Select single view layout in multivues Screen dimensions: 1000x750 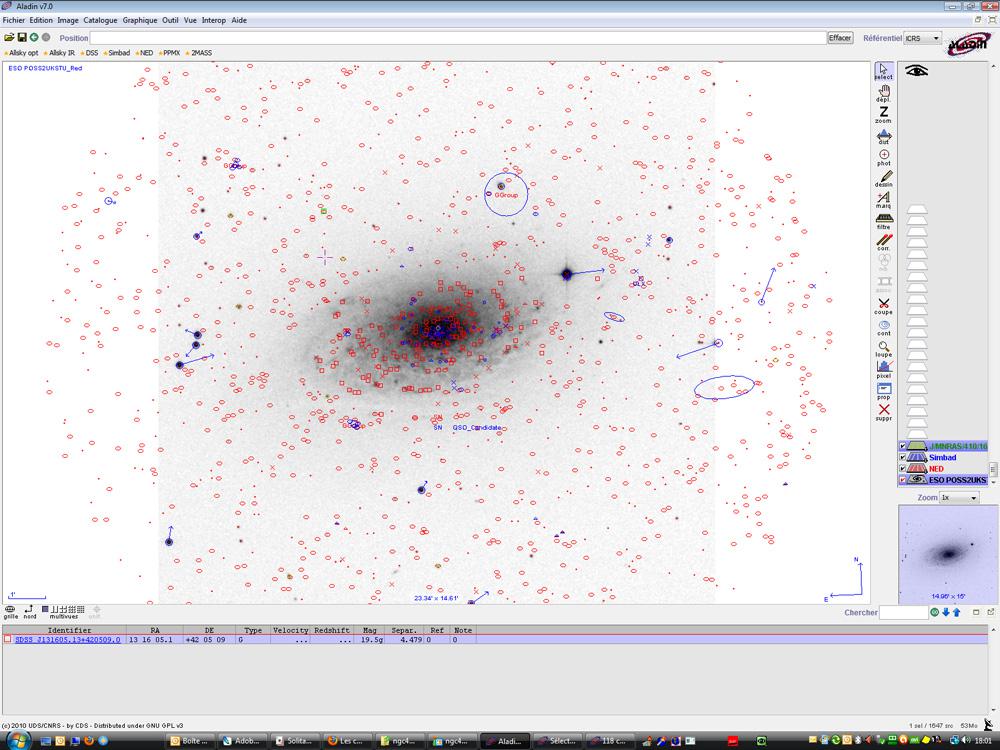(x=45, y=609)
